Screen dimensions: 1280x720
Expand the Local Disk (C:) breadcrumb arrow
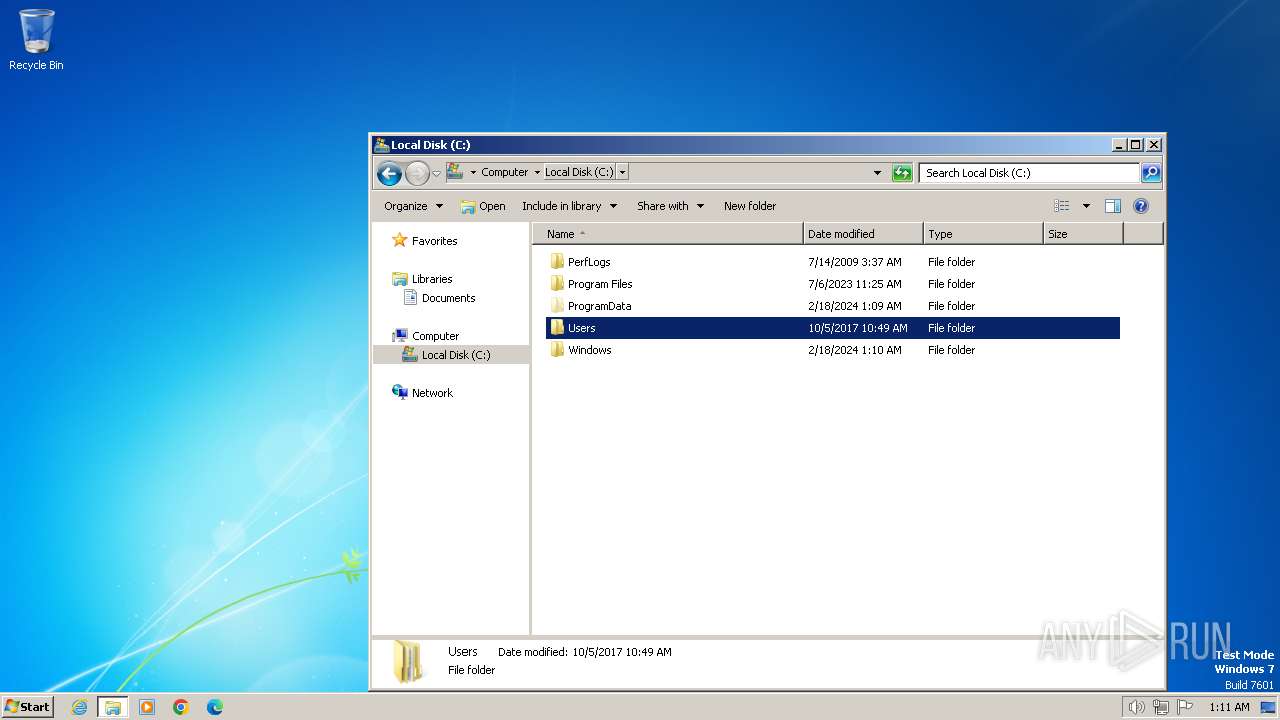tap(622, 172)
